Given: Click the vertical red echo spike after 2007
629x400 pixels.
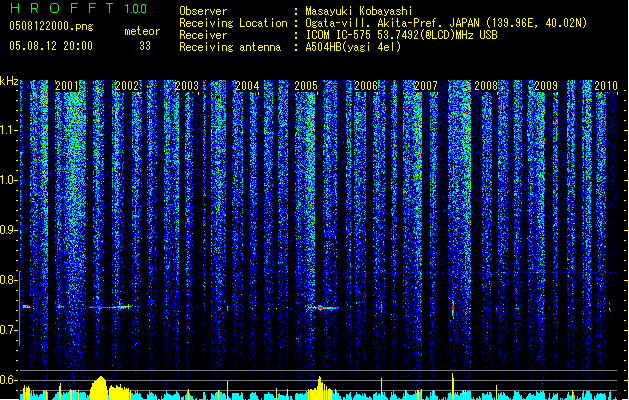Looking at the screenshot, I should coord(453,309).
